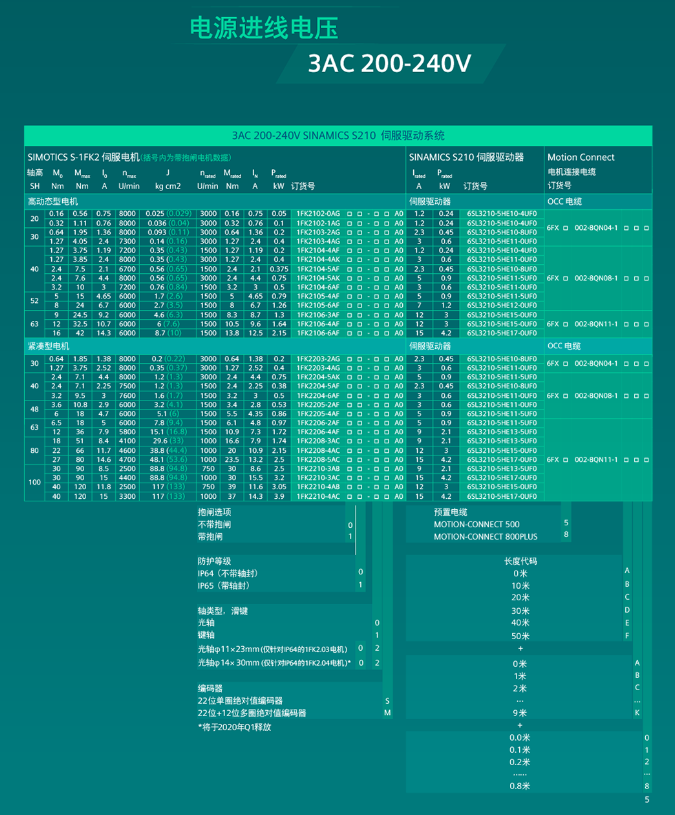Select "22位+12位多圈绝对值编码器" encoder option

(x=252, y=713)
